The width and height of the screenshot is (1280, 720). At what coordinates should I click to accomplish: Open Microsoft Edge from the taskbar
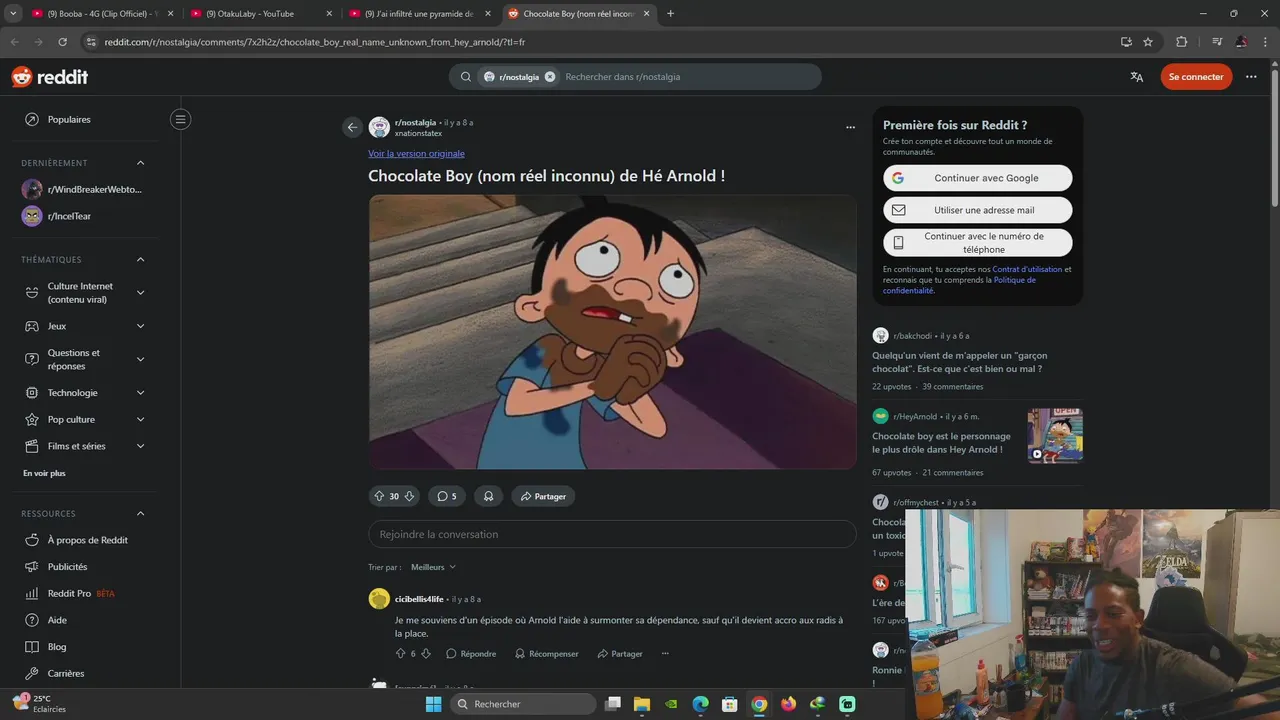pyautogui.click(x=701, y=704)
